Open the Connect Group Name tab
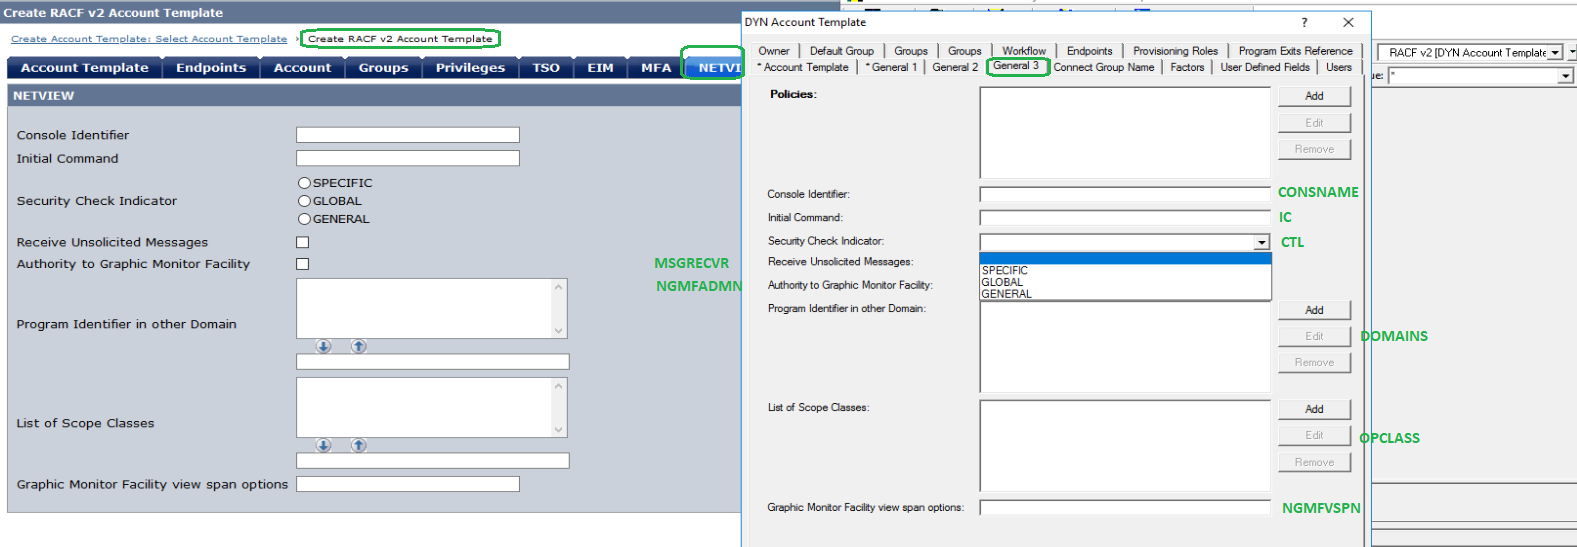 (1103, 67)
